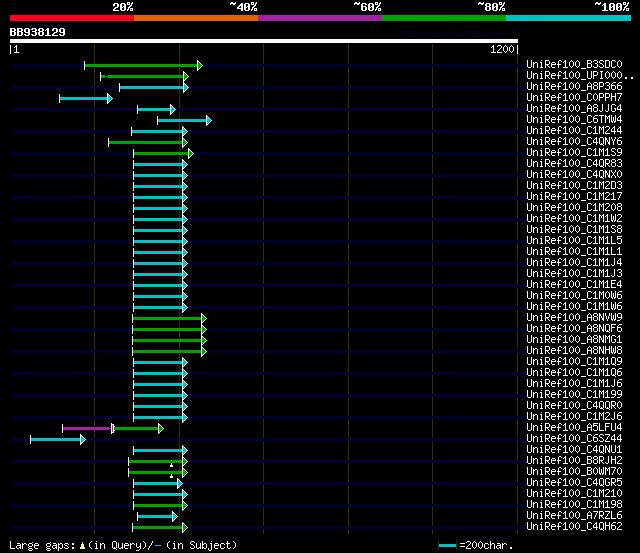The height and width of the screenshot is (553, 640).
Task: Click the cyan ~100% identity legend segment
Action: point(569,18)
